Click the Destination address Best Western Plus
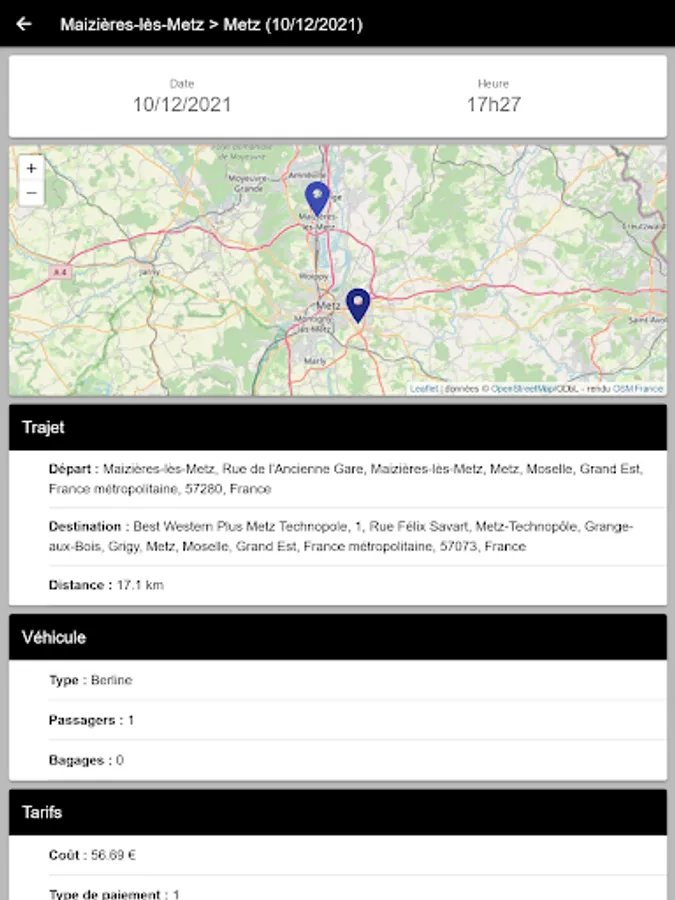Screen dimensions: 675x900 pos(341,536)
